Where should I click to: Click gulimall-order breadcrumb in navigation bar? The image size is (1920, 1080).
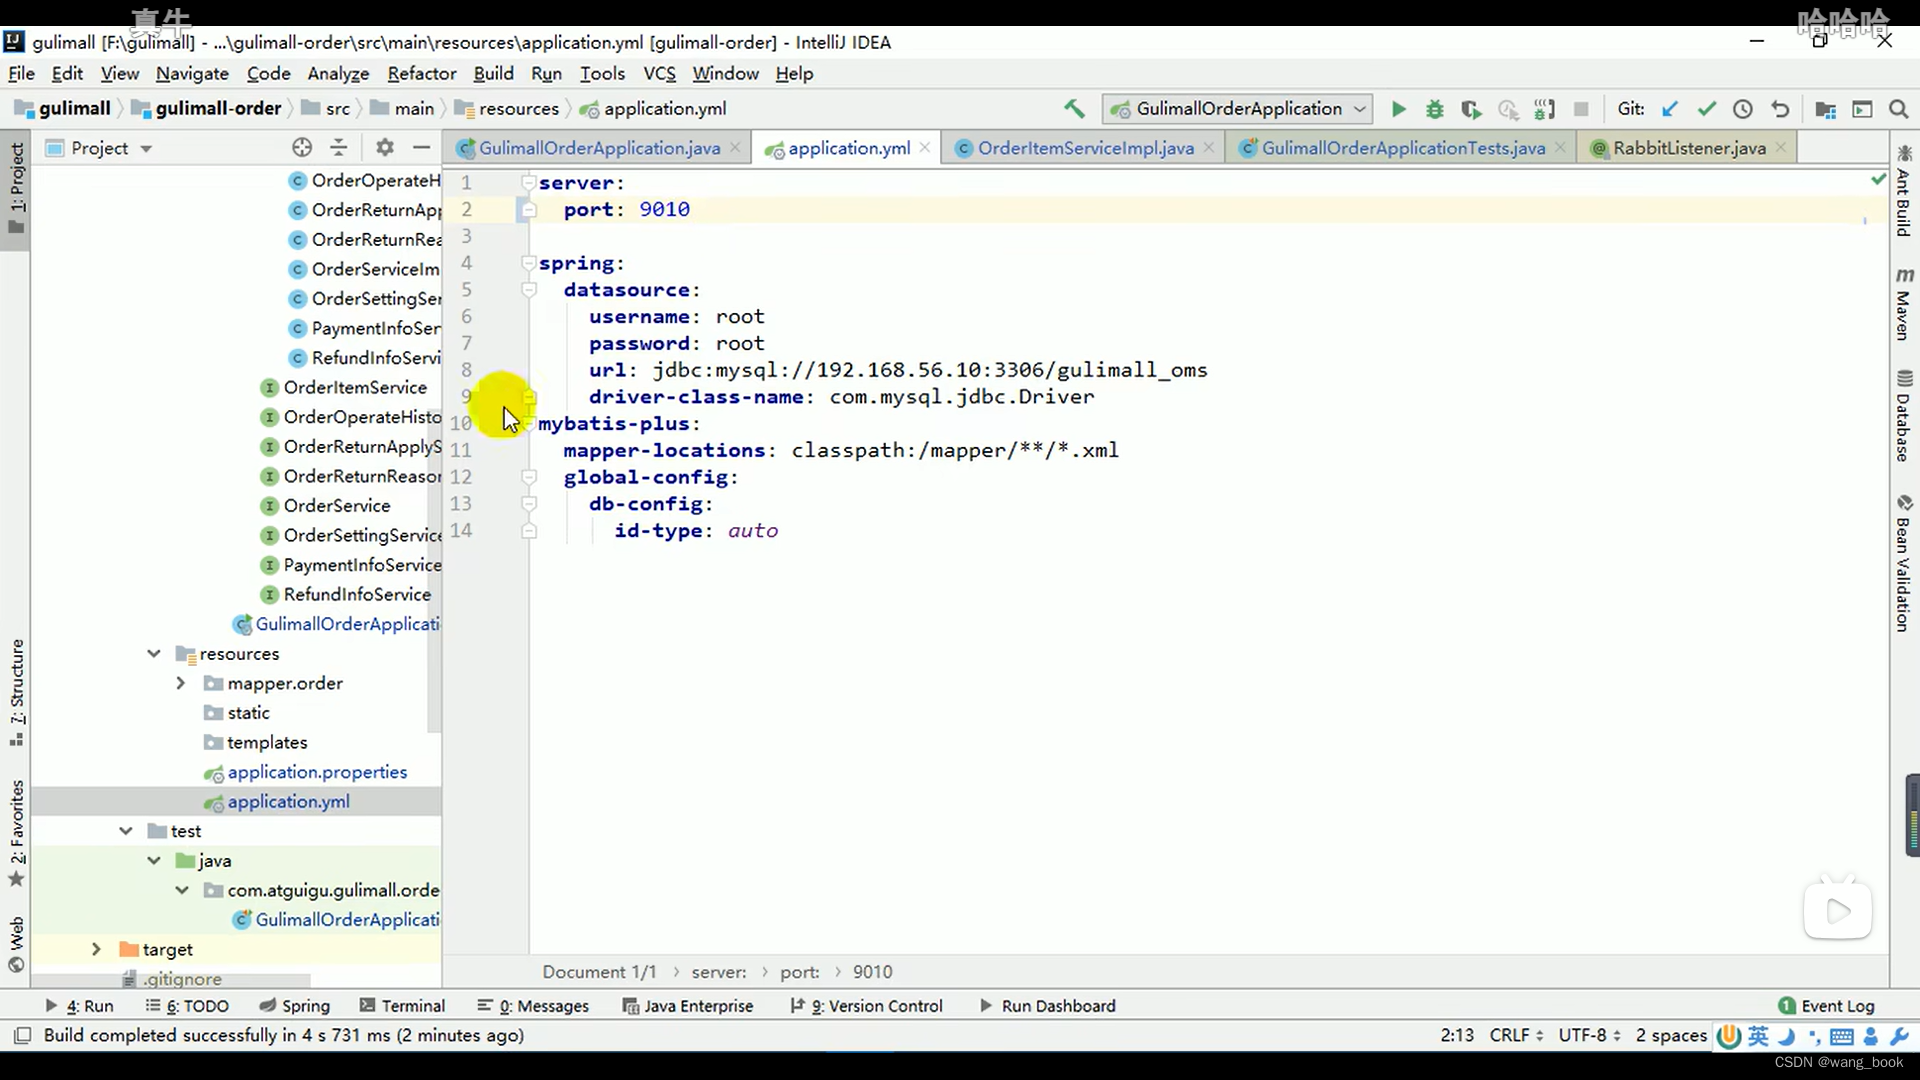click(208, 109)
